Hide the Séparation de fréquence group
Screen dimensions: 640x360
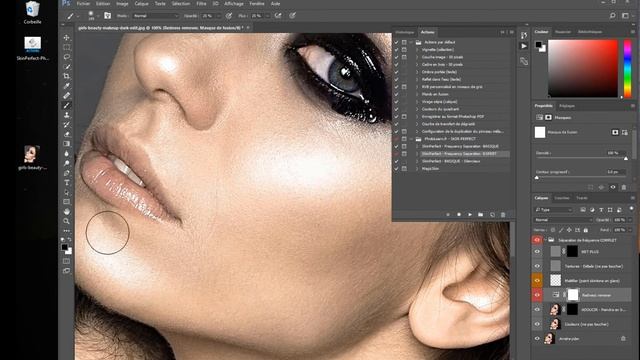click(x=537, y=240)
